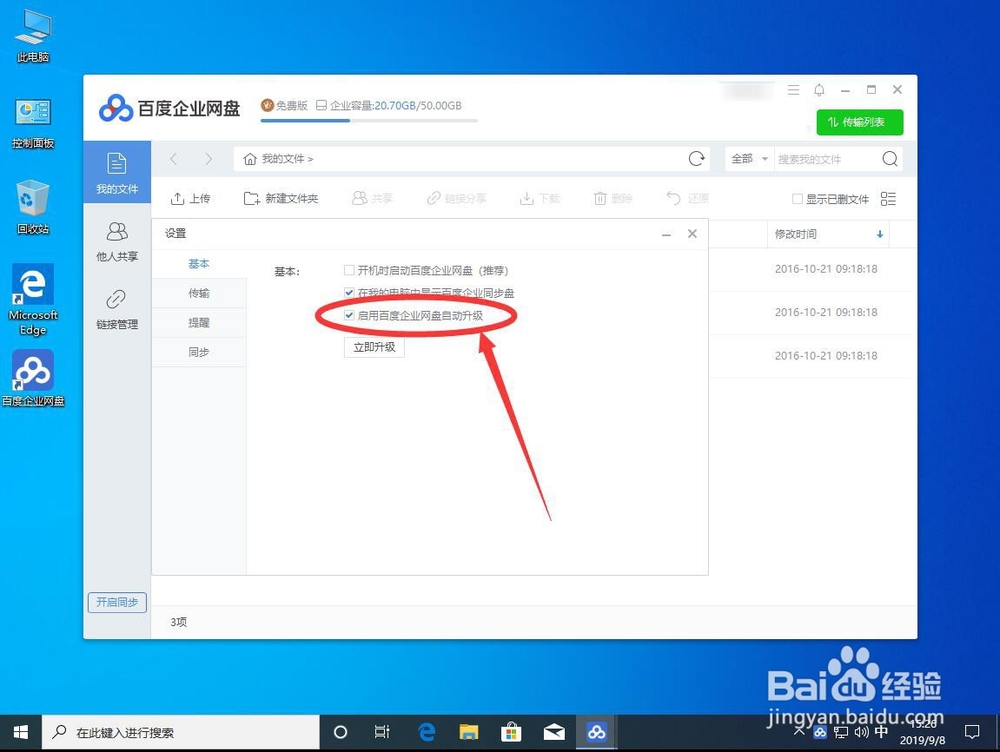Open Microsoft Edge desktop shortcut
Image resolution: width=1000 pixels, height=752 pixels.
(33, 300)
